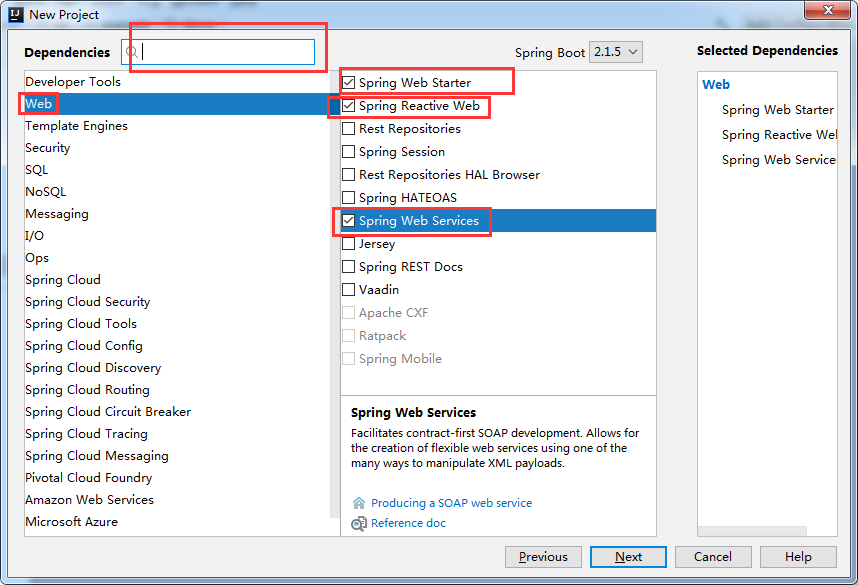The width and height of the screenshot is (858, 585).
Task: Close the New Project dialog
Action: (828, 10)
